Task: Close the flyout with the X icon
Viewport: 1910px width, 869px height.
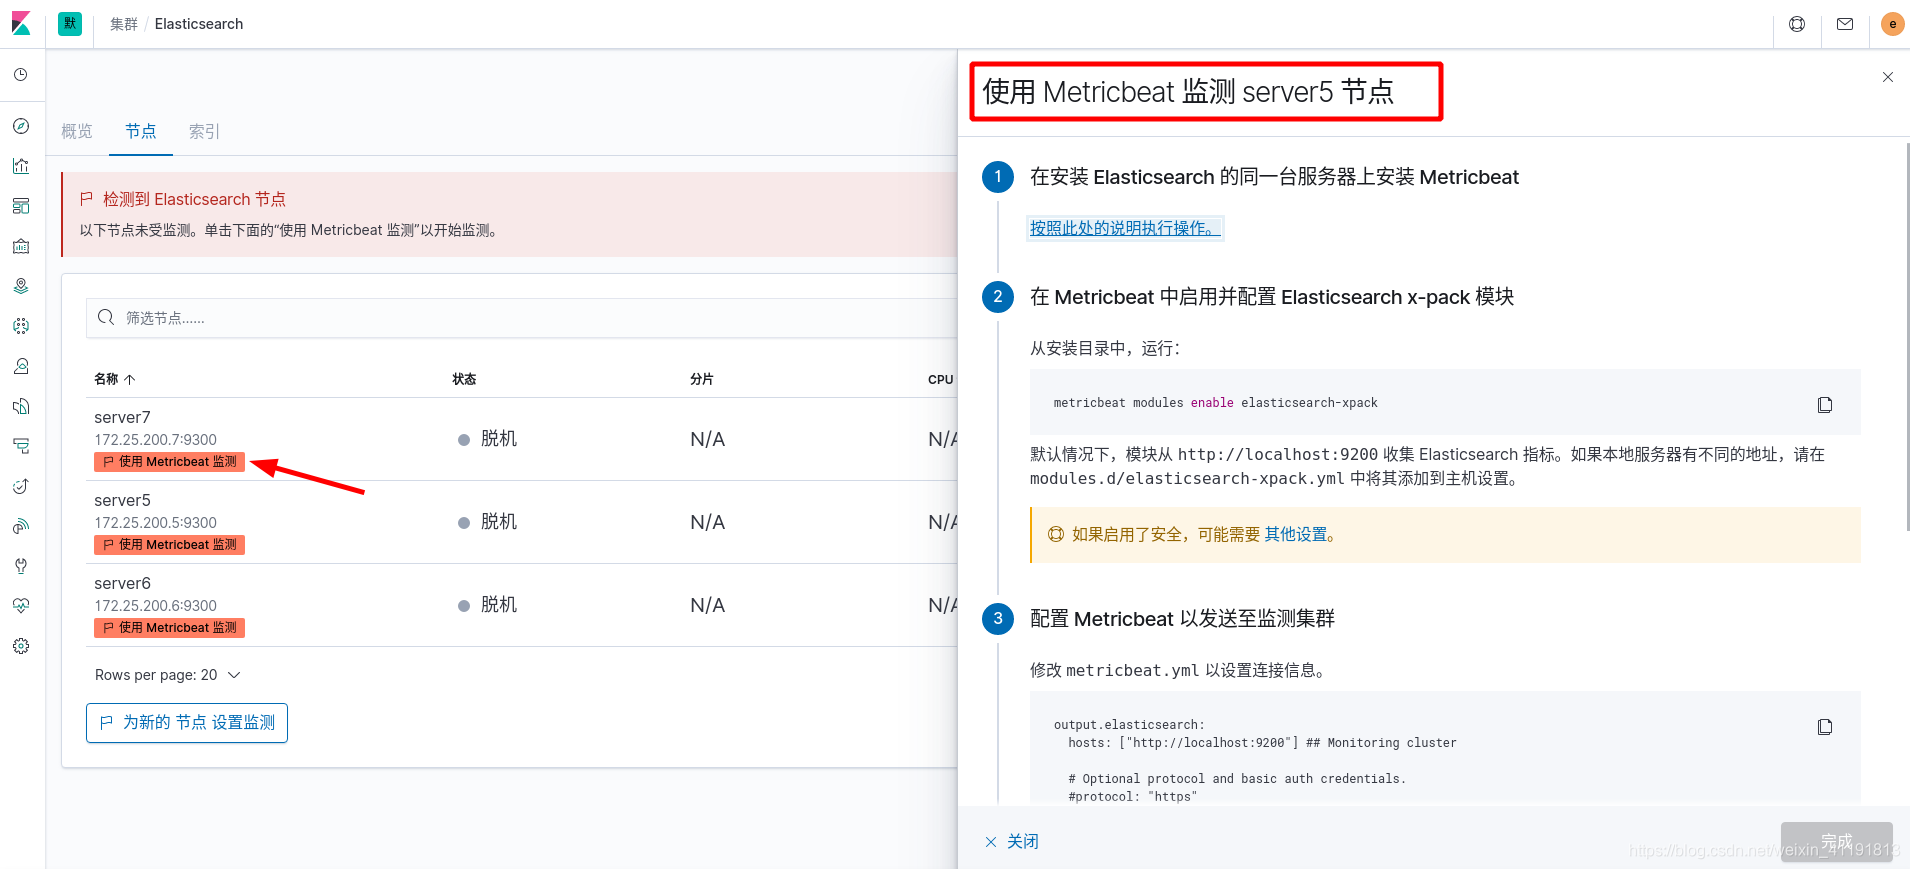Action: (x=1888, y=77)
